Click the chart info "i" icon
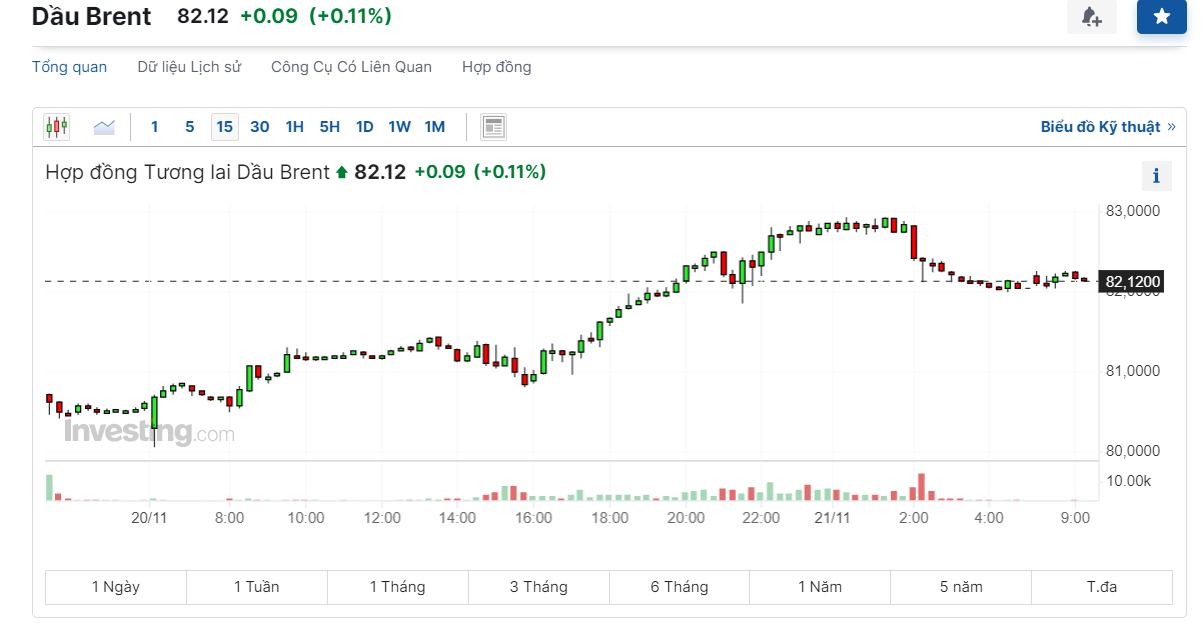Image resolution: width=1203 pixels, height=626 pixels. [x=1157, y=176]
